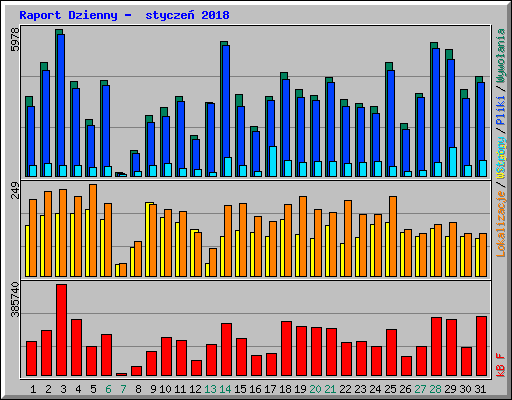
Task: Click the 385740 axis value label
Action: coord(15,299)
